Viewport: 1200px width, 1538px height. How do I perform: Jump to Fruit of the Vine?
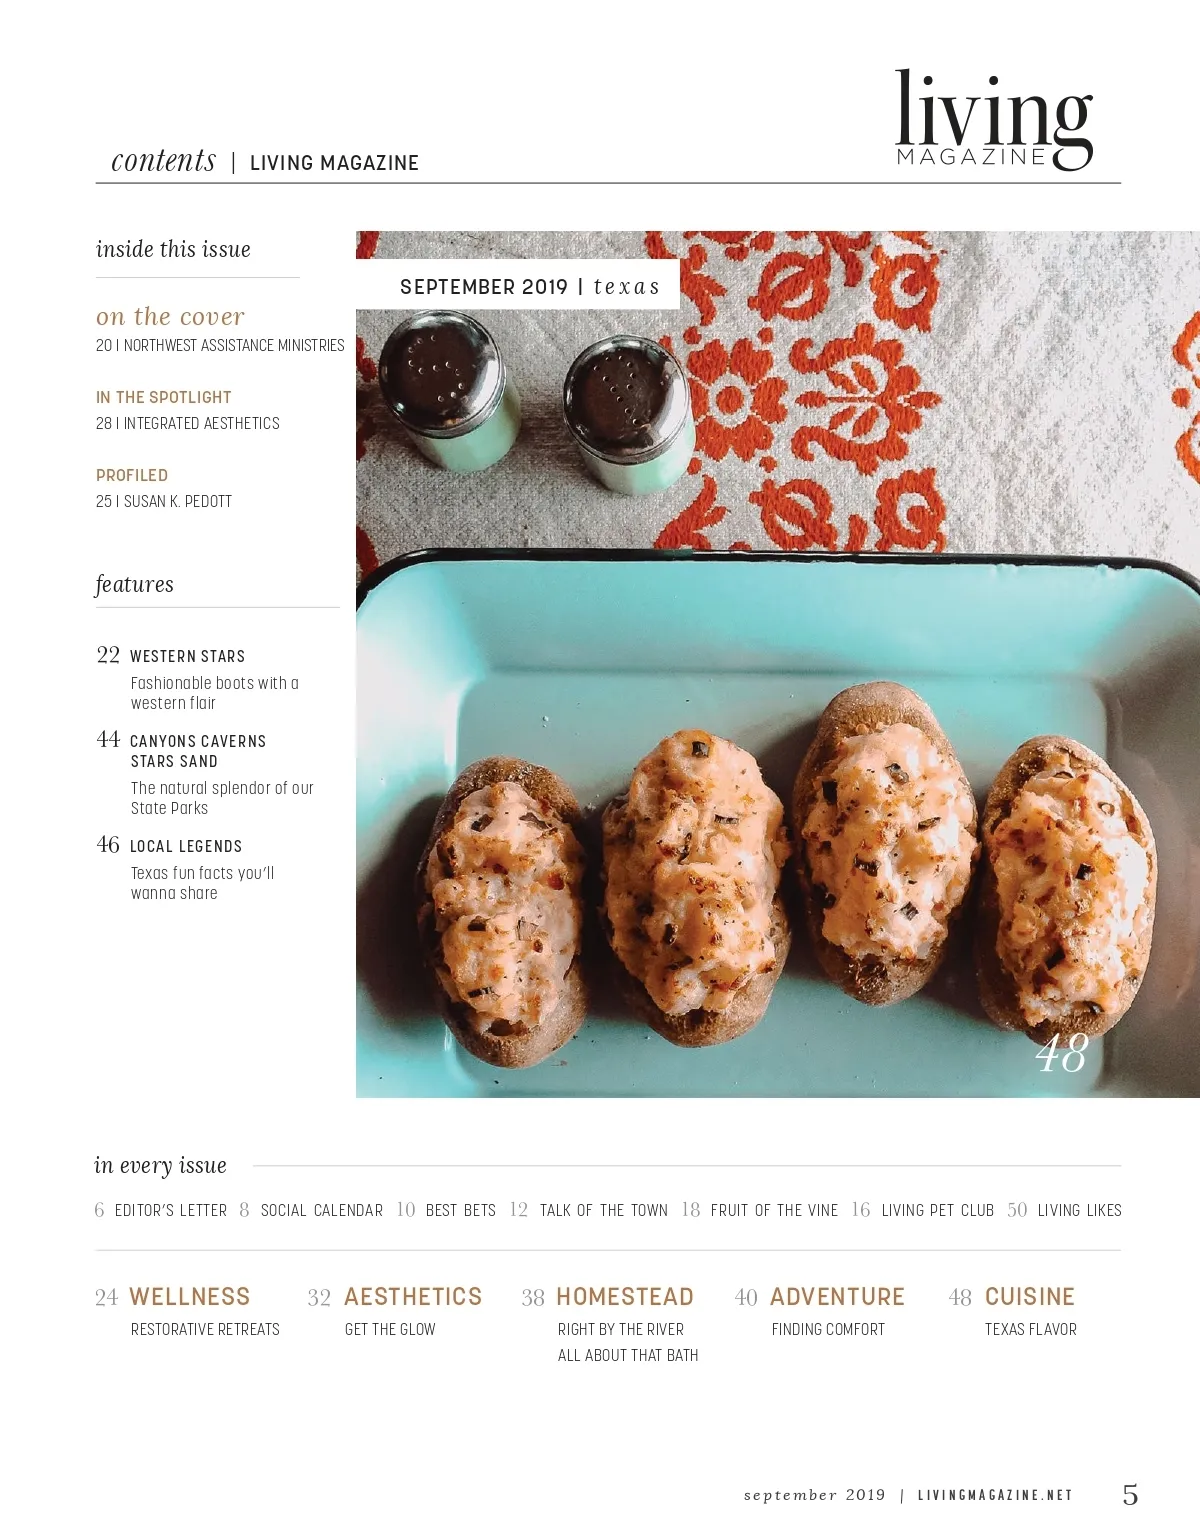pyautogui.click(x=775, y=1210)
